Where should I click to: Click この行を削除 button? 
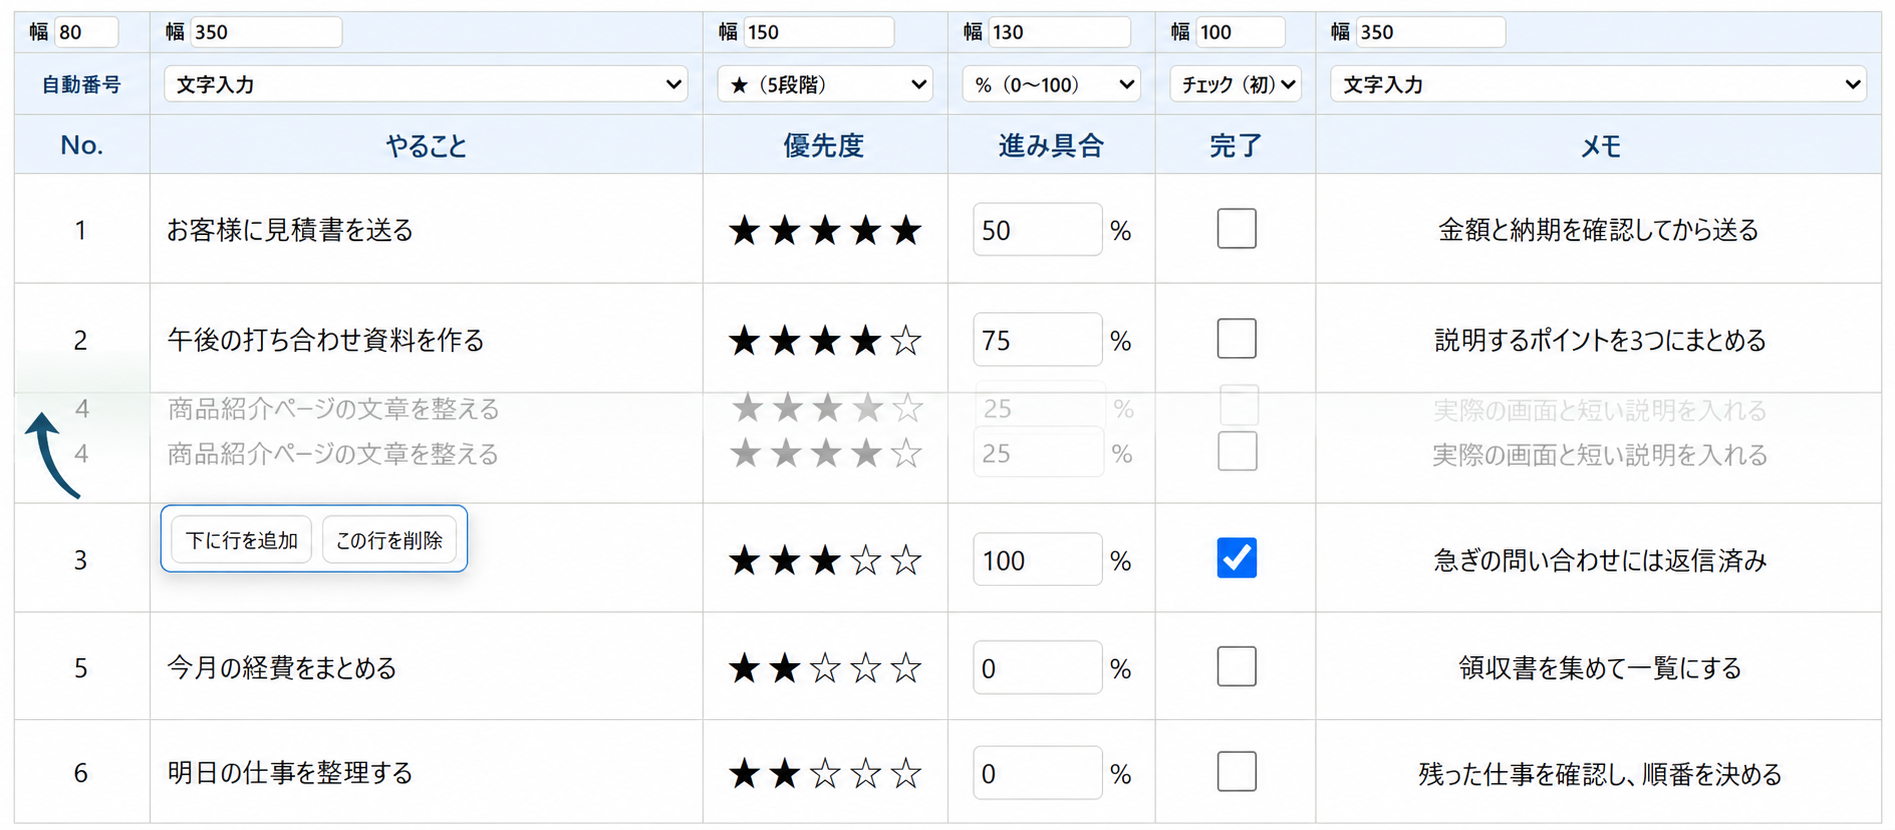tap(389, 540)
